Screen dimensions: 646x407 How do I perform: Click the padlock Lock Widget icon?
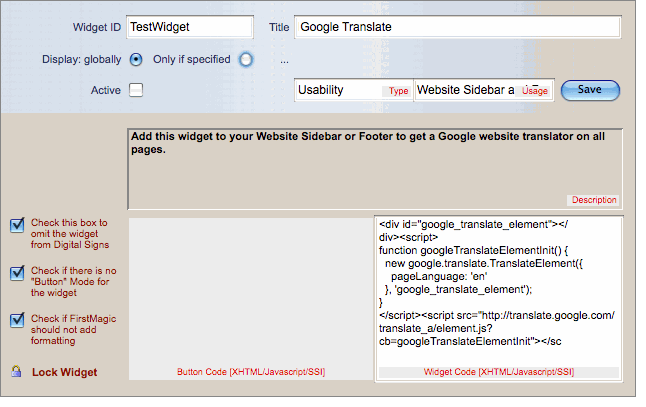click(16, 372)
